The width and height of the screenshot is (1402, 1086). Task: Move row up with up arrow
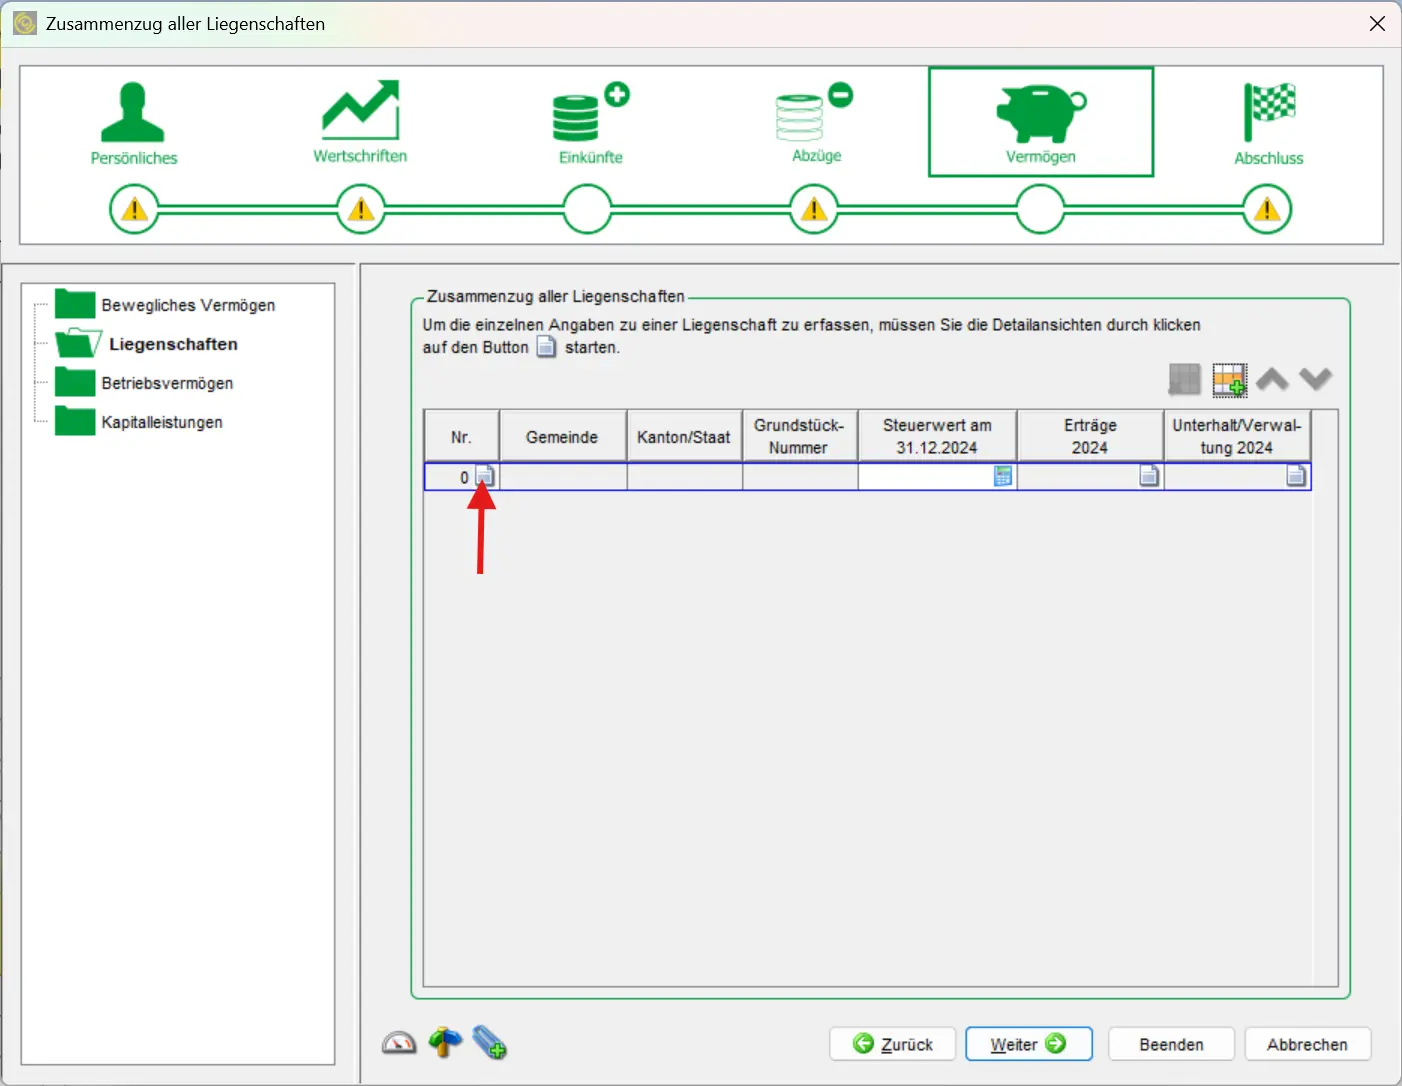click(1272, 380)
